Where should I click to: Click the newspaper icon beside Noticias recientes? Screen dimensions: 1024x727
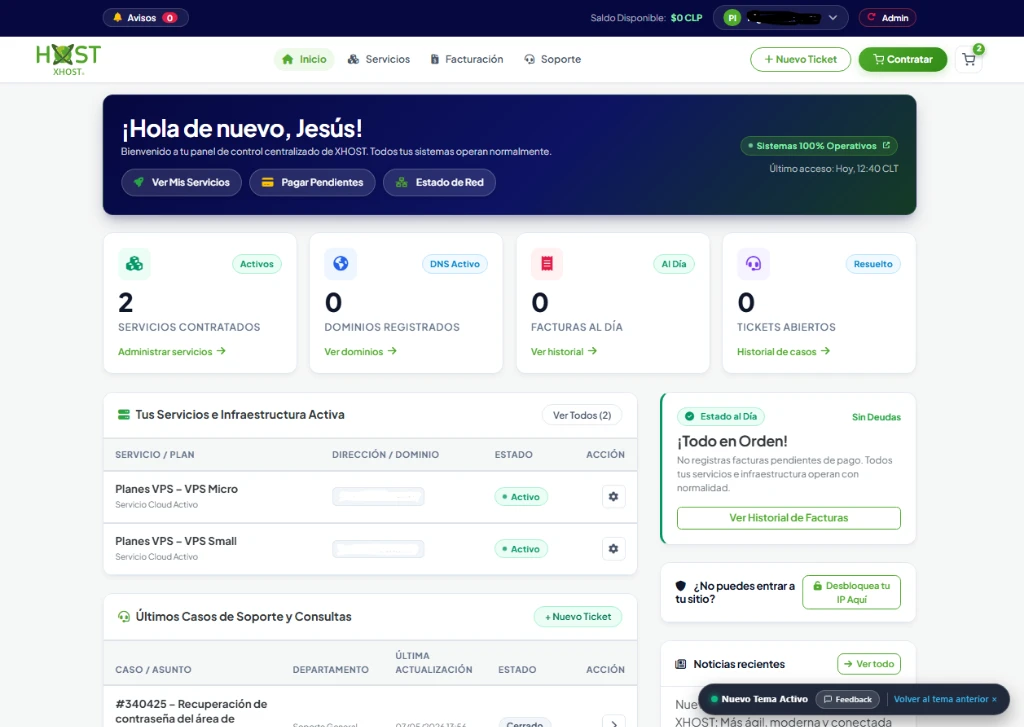[680, 664]
